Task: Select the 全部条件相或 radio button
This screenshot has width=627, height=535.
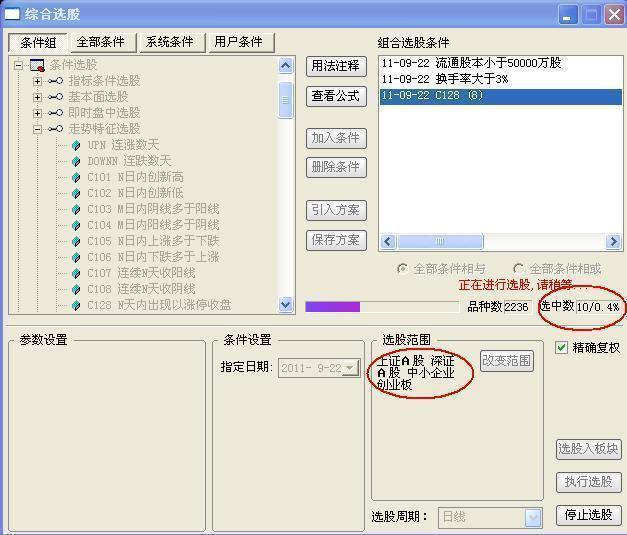Action: coord(518,269)
